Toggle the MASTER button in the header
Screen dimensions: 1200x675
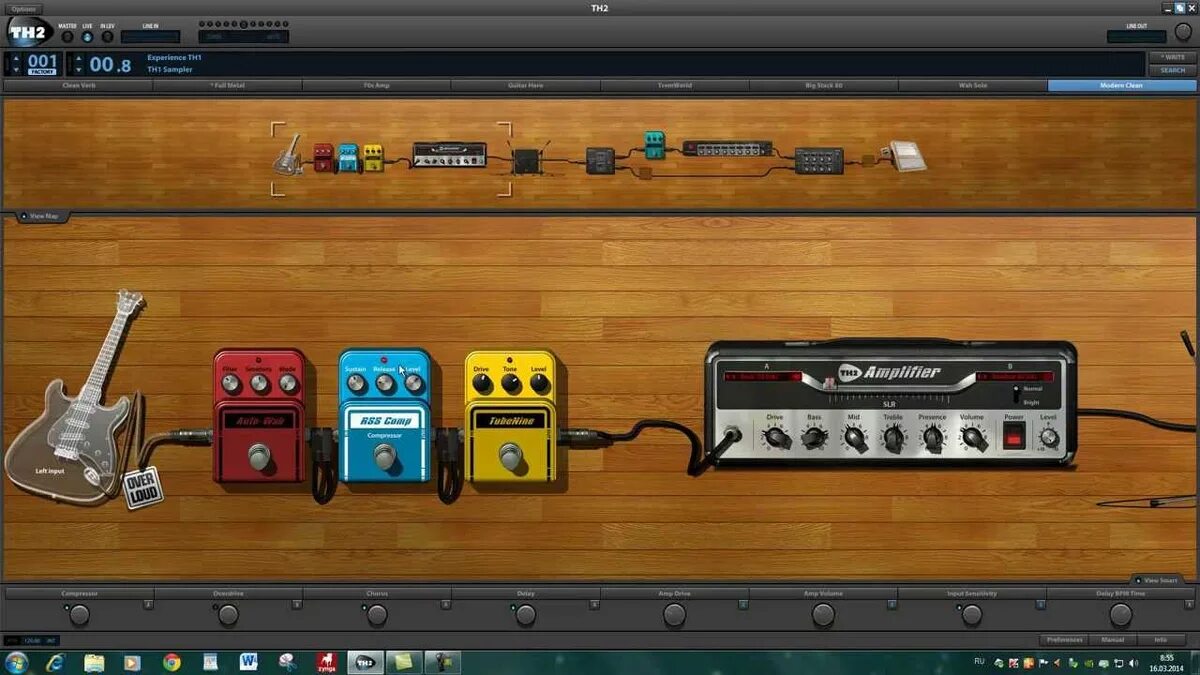click(67, 37)
